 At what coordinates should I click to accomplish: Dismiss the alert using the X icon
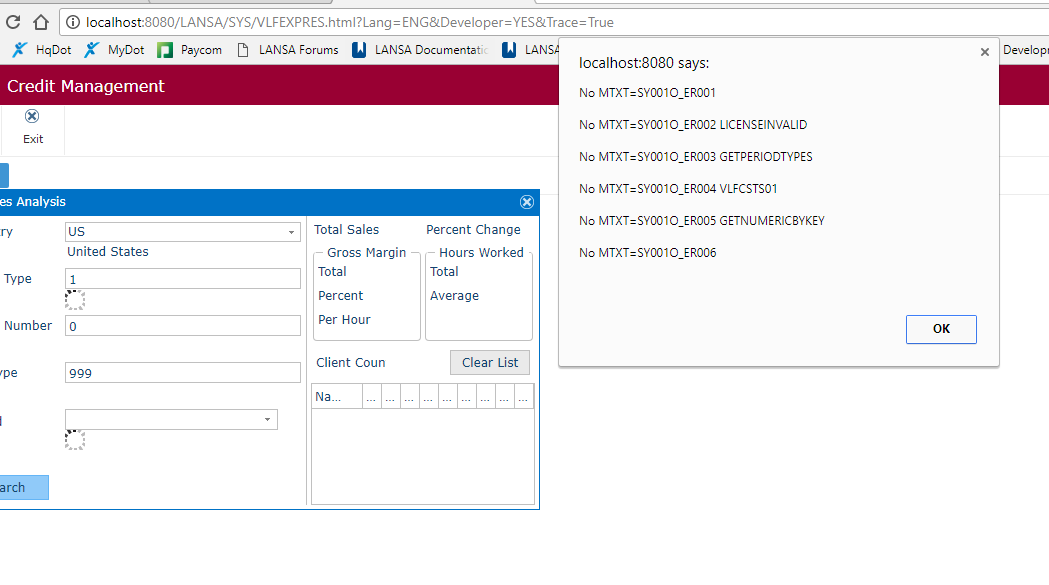[x=984, y=52]
